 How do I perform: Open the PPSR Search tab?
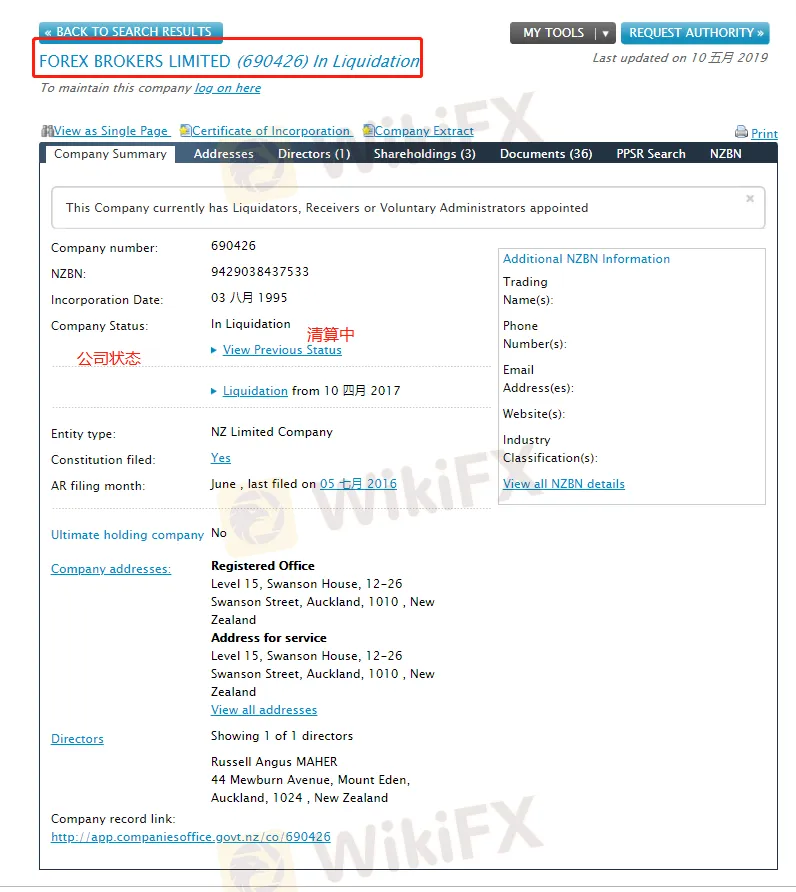click(x=651, y=154)
